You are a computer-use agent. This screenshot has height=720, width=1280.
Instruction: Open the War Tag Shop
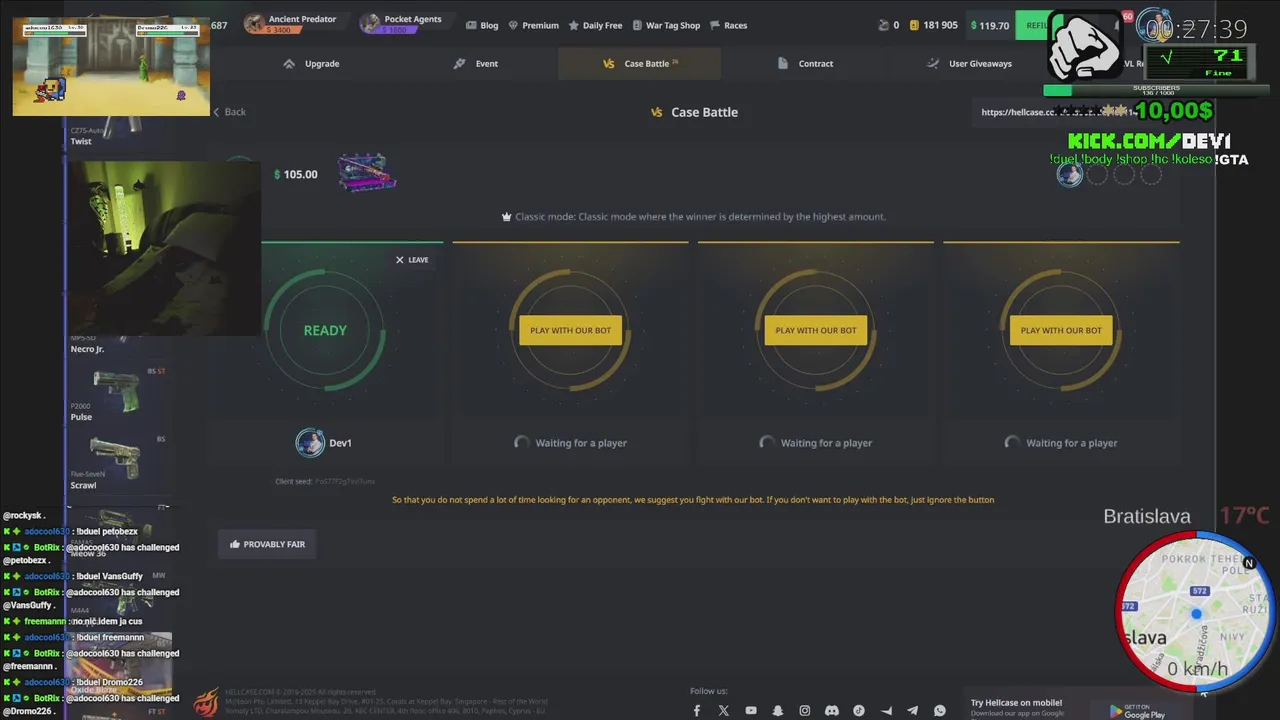click(x=665, y=25)
